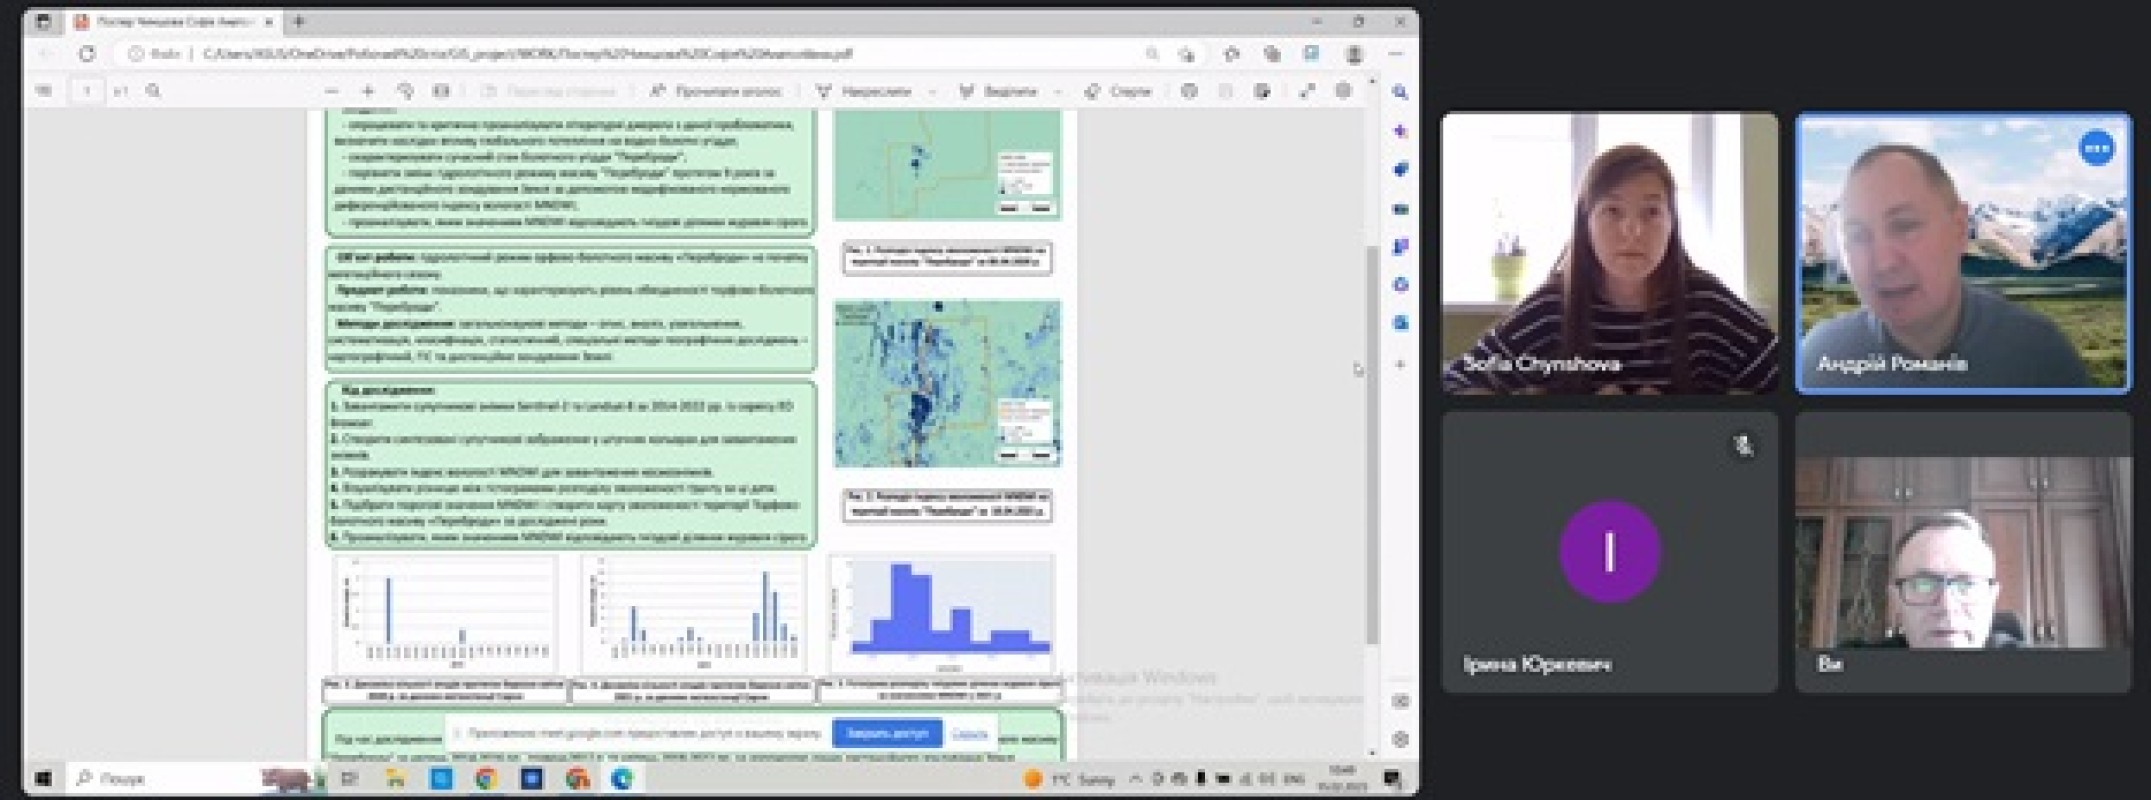Click the find in PDF magnifier icon
Viewport: 2151px width, 800px height.
tap(153, 91)
